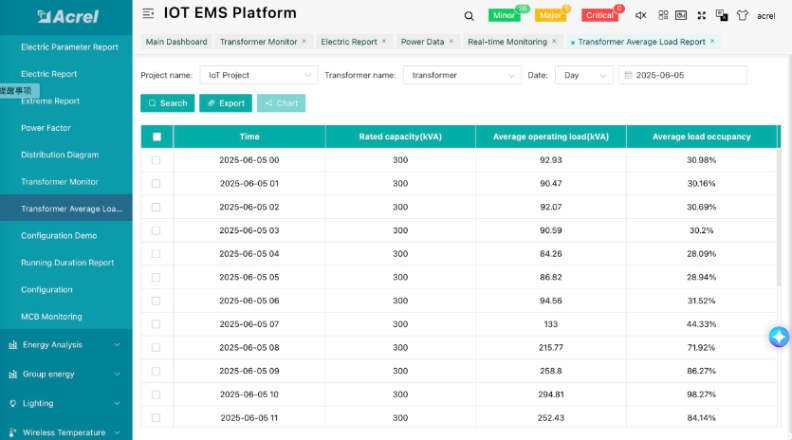792x440 pixels.
Task: Click the search magnifier icon in header
Action: coord(469,15)
